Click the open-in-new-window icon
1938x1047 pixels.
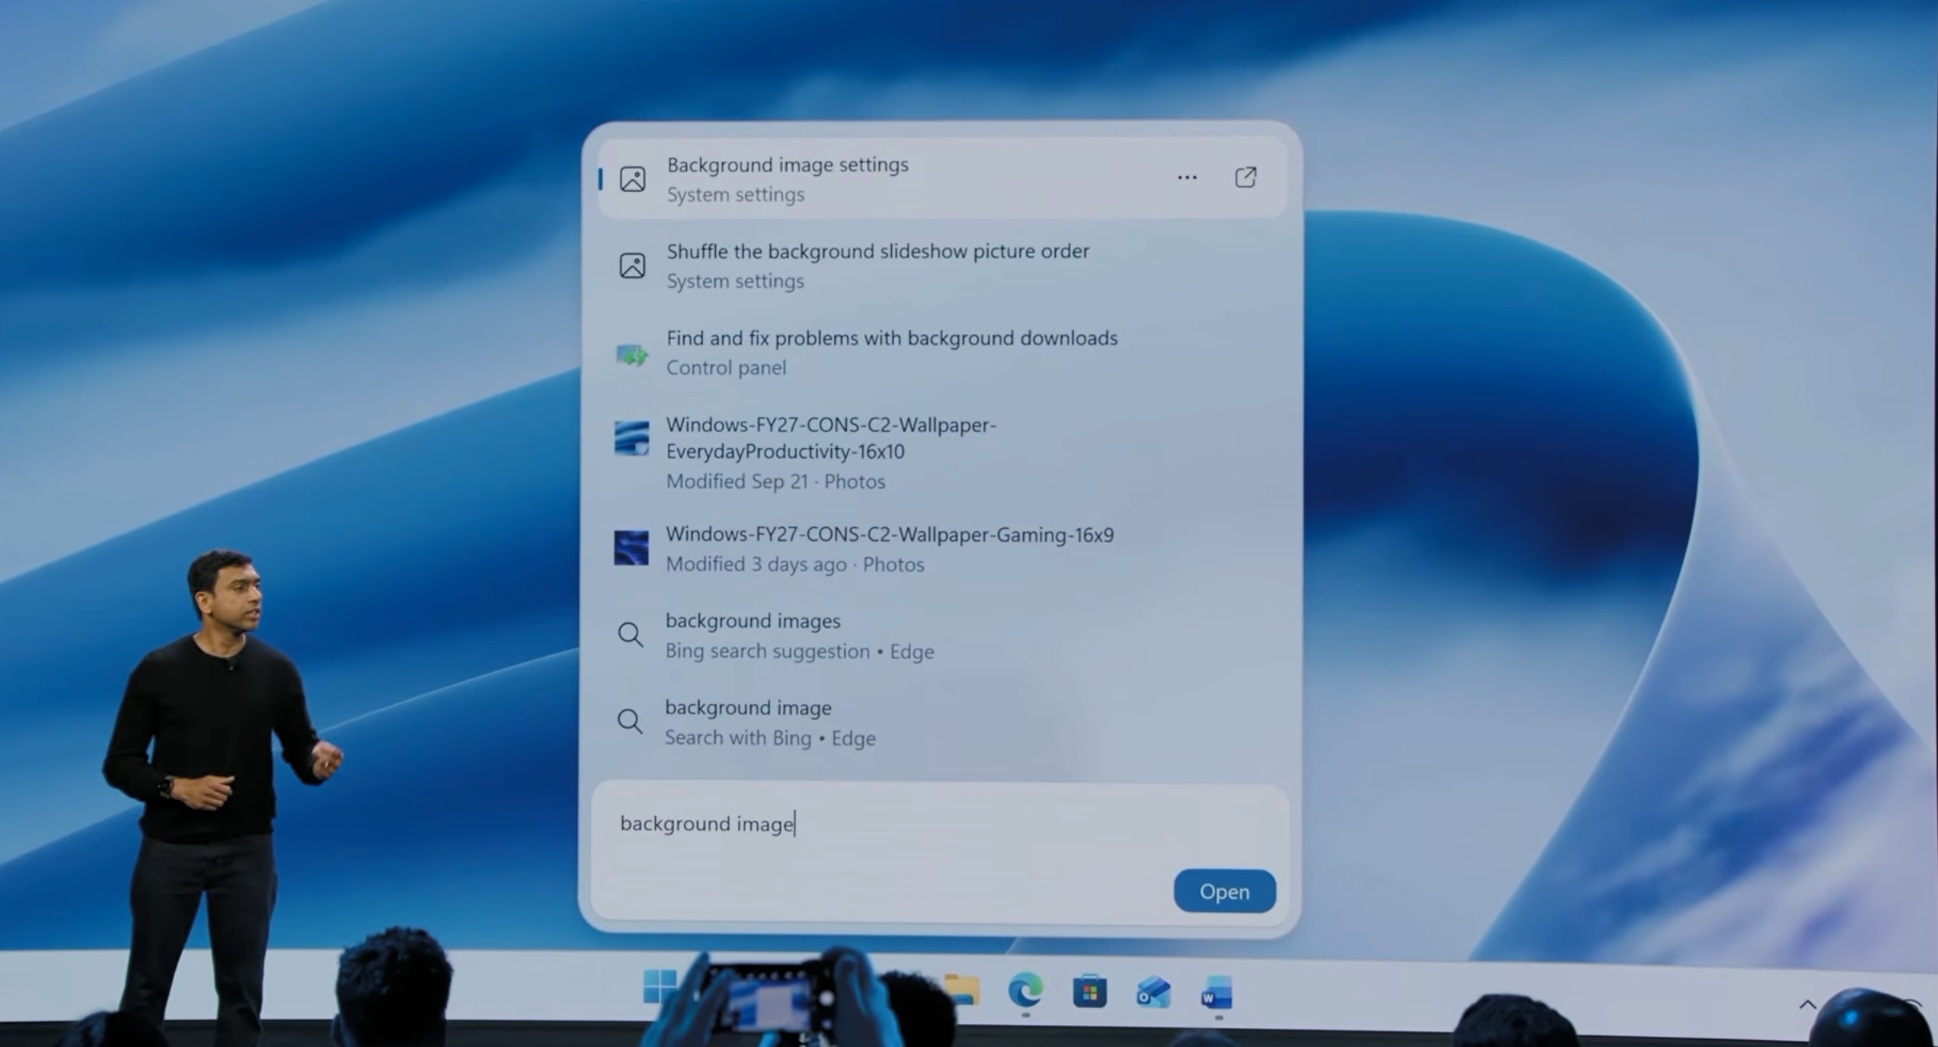[x=1245, y=178]
